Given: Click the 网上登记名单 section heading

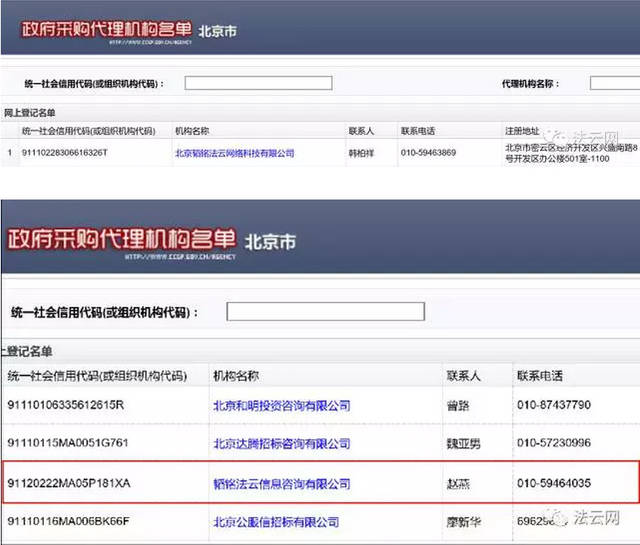Looking at the screenshot, I should coord(29,113).
